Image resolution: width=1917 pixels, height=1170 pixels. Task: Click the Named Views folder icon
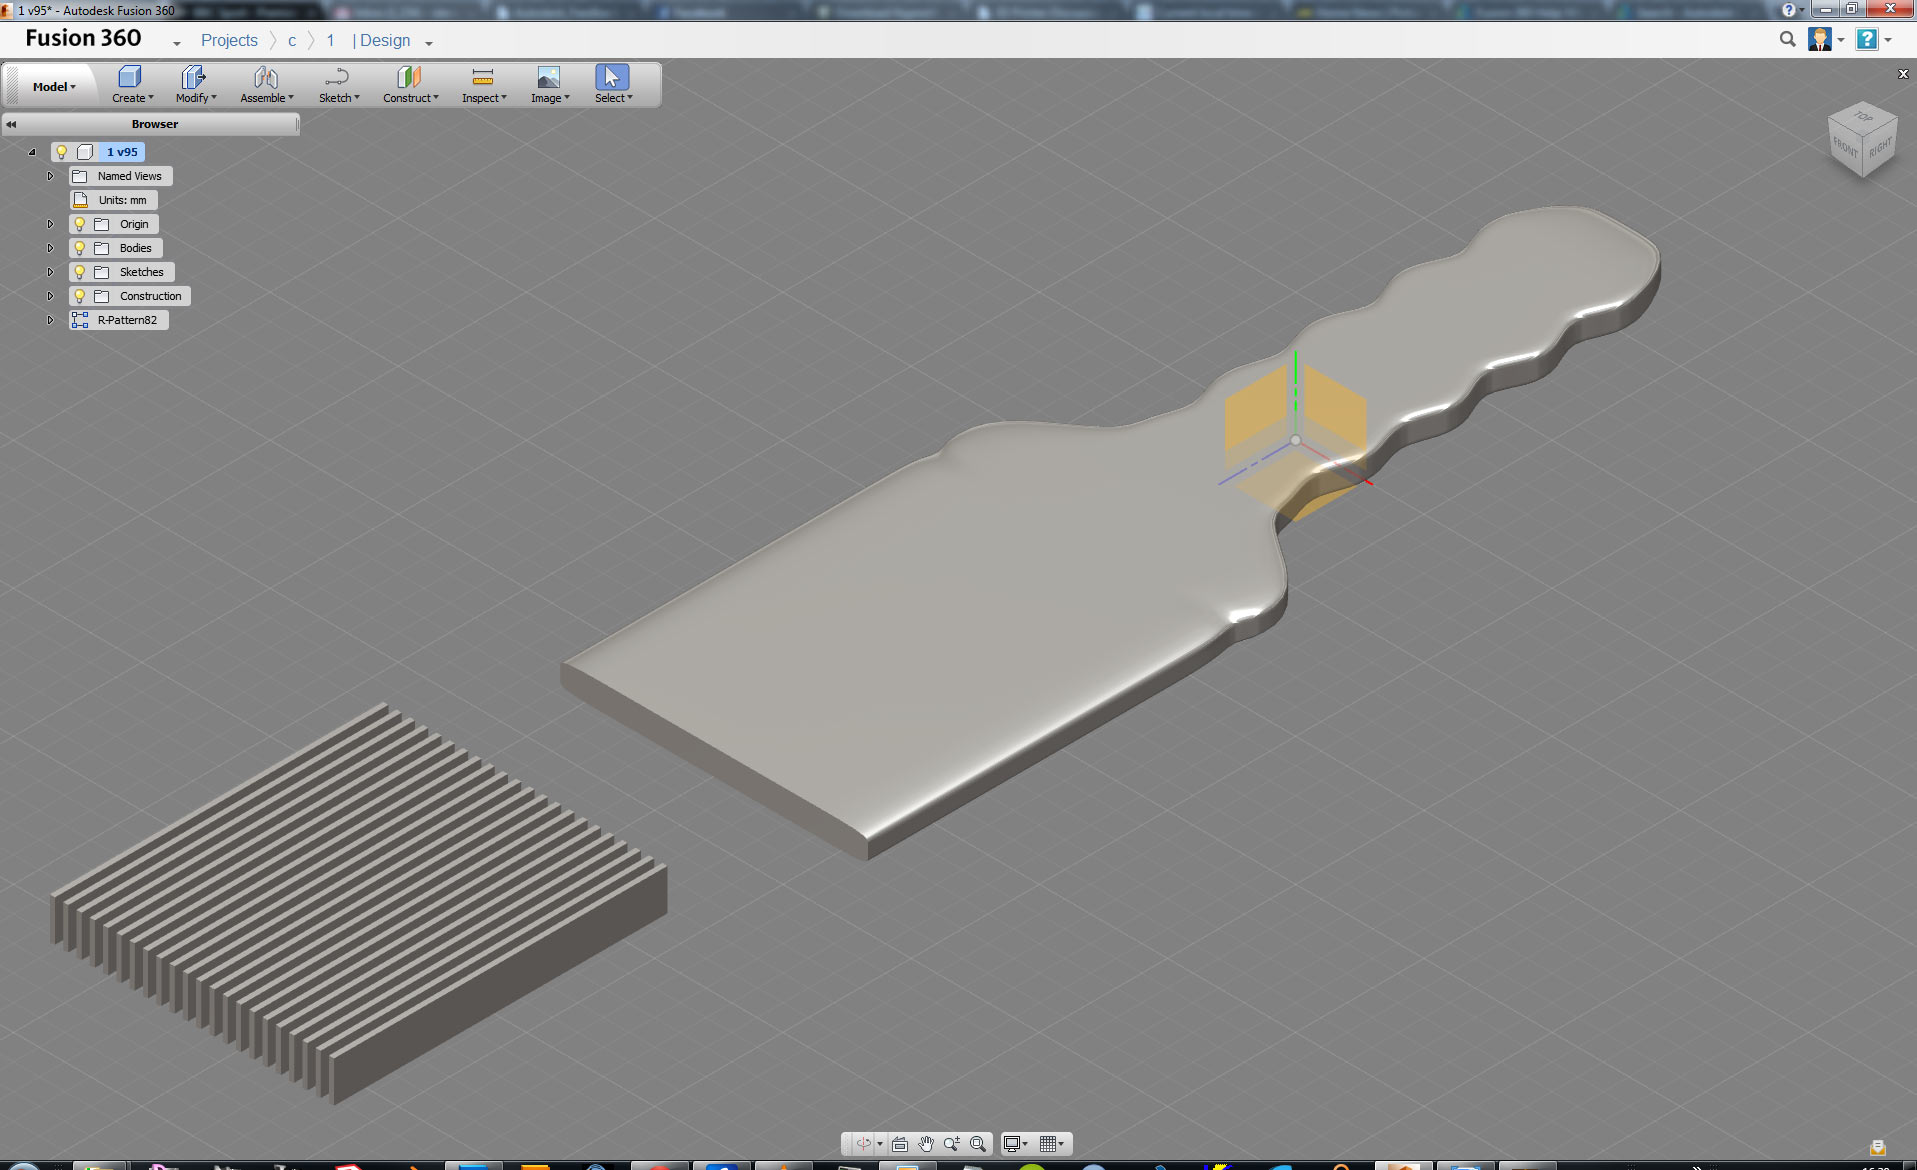click(80, 176)
